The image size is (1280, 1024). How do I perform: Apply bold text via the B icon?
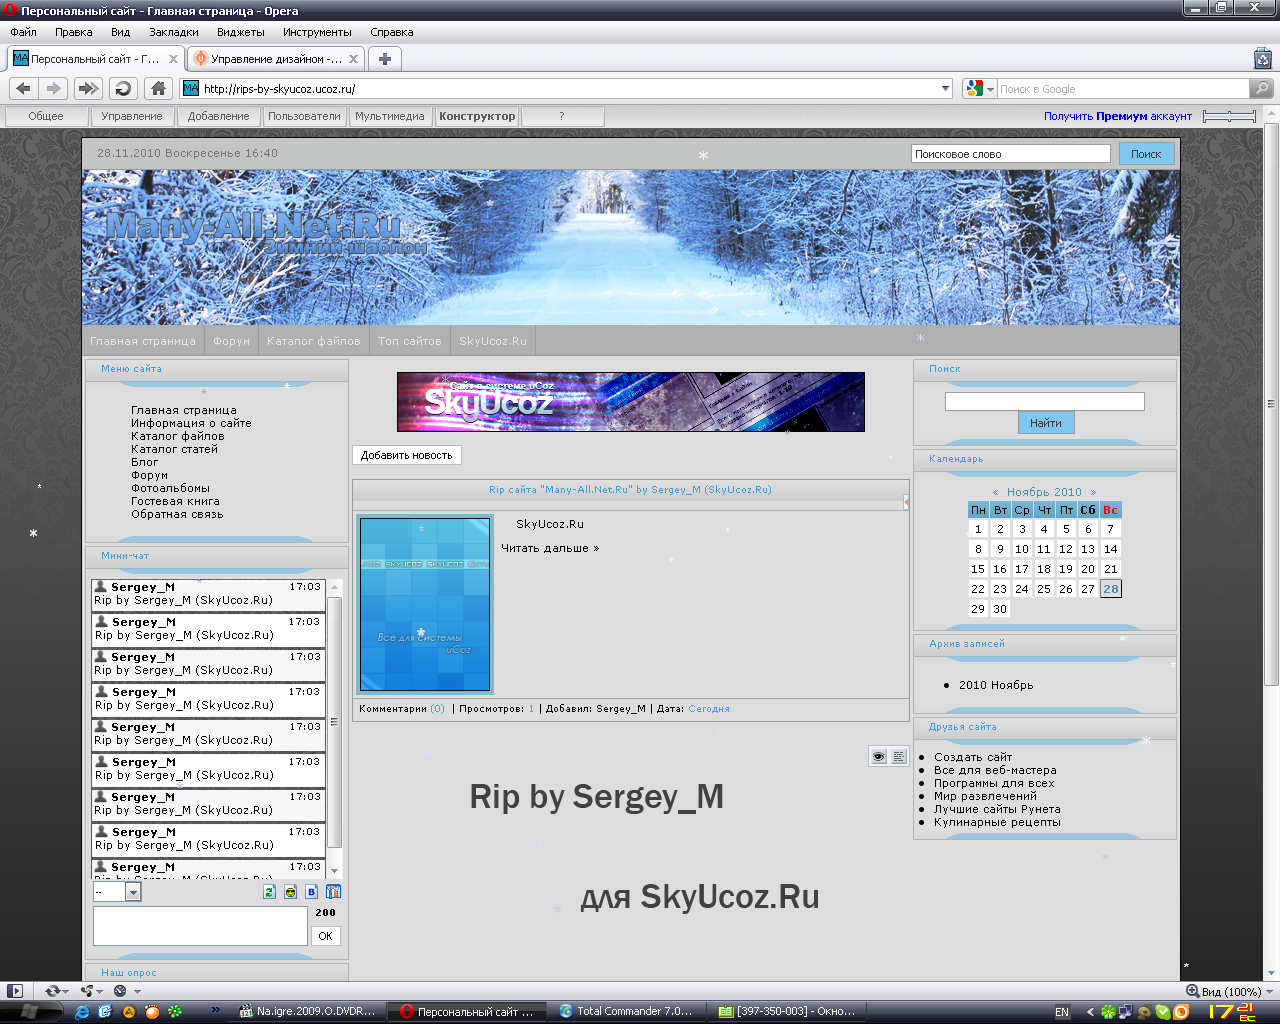(x=311, y=890)
